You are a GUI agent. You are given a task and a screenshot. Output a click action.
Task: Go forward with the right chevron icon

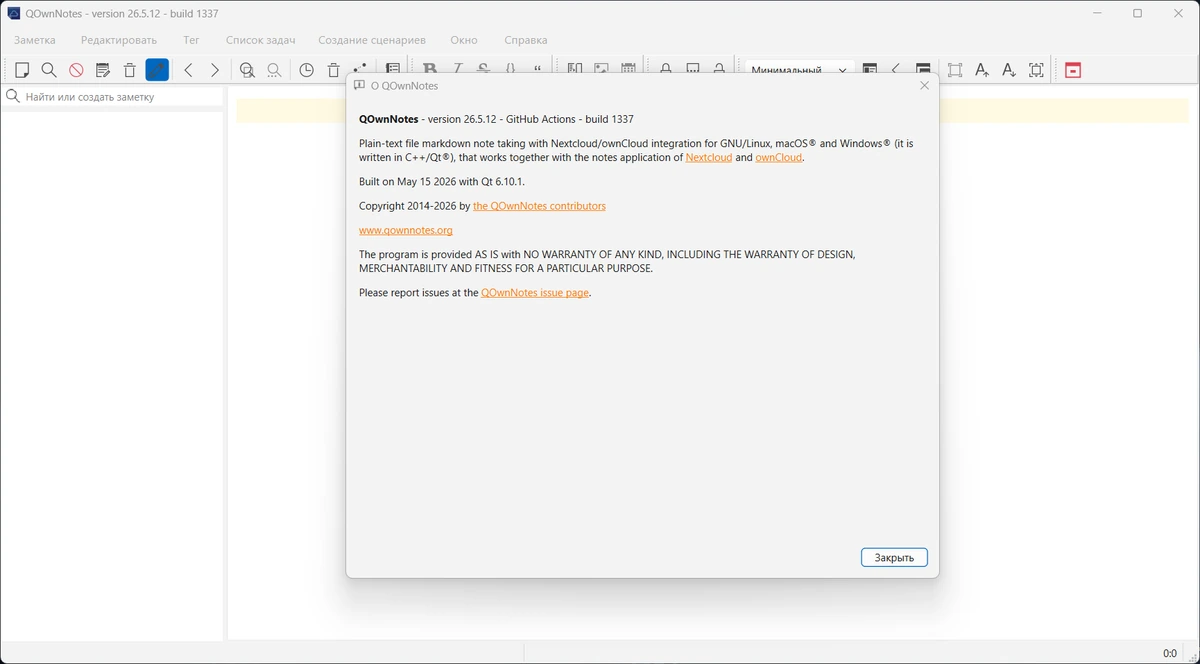214,70
